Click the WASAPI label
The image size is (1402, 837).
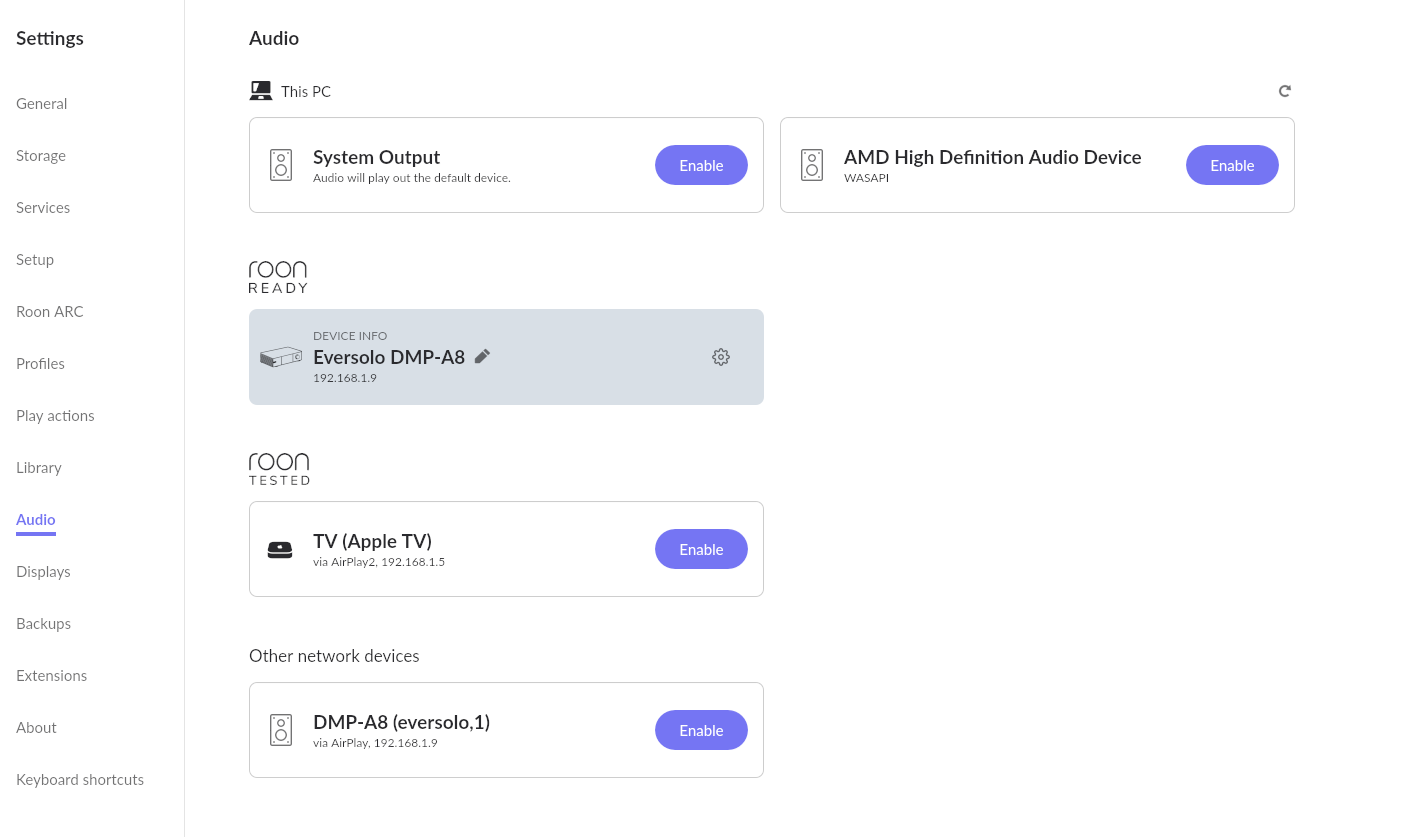pyautogui.click(x=866, y=178)
